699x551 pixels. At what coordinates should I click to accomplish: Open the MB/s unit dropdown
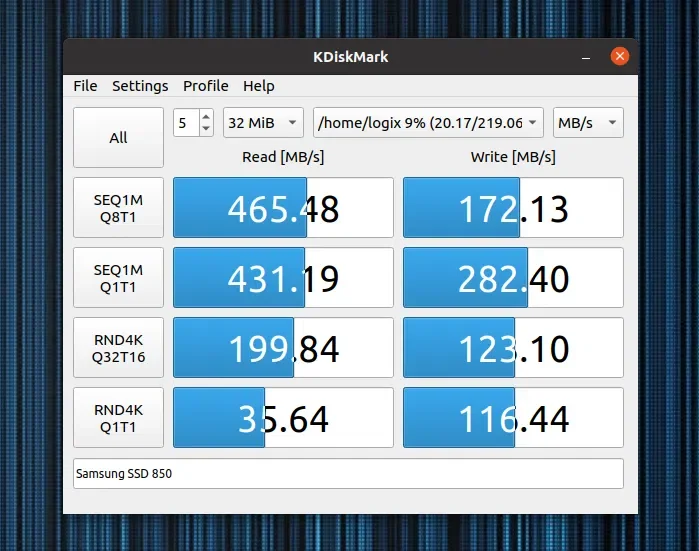point(588,123)
